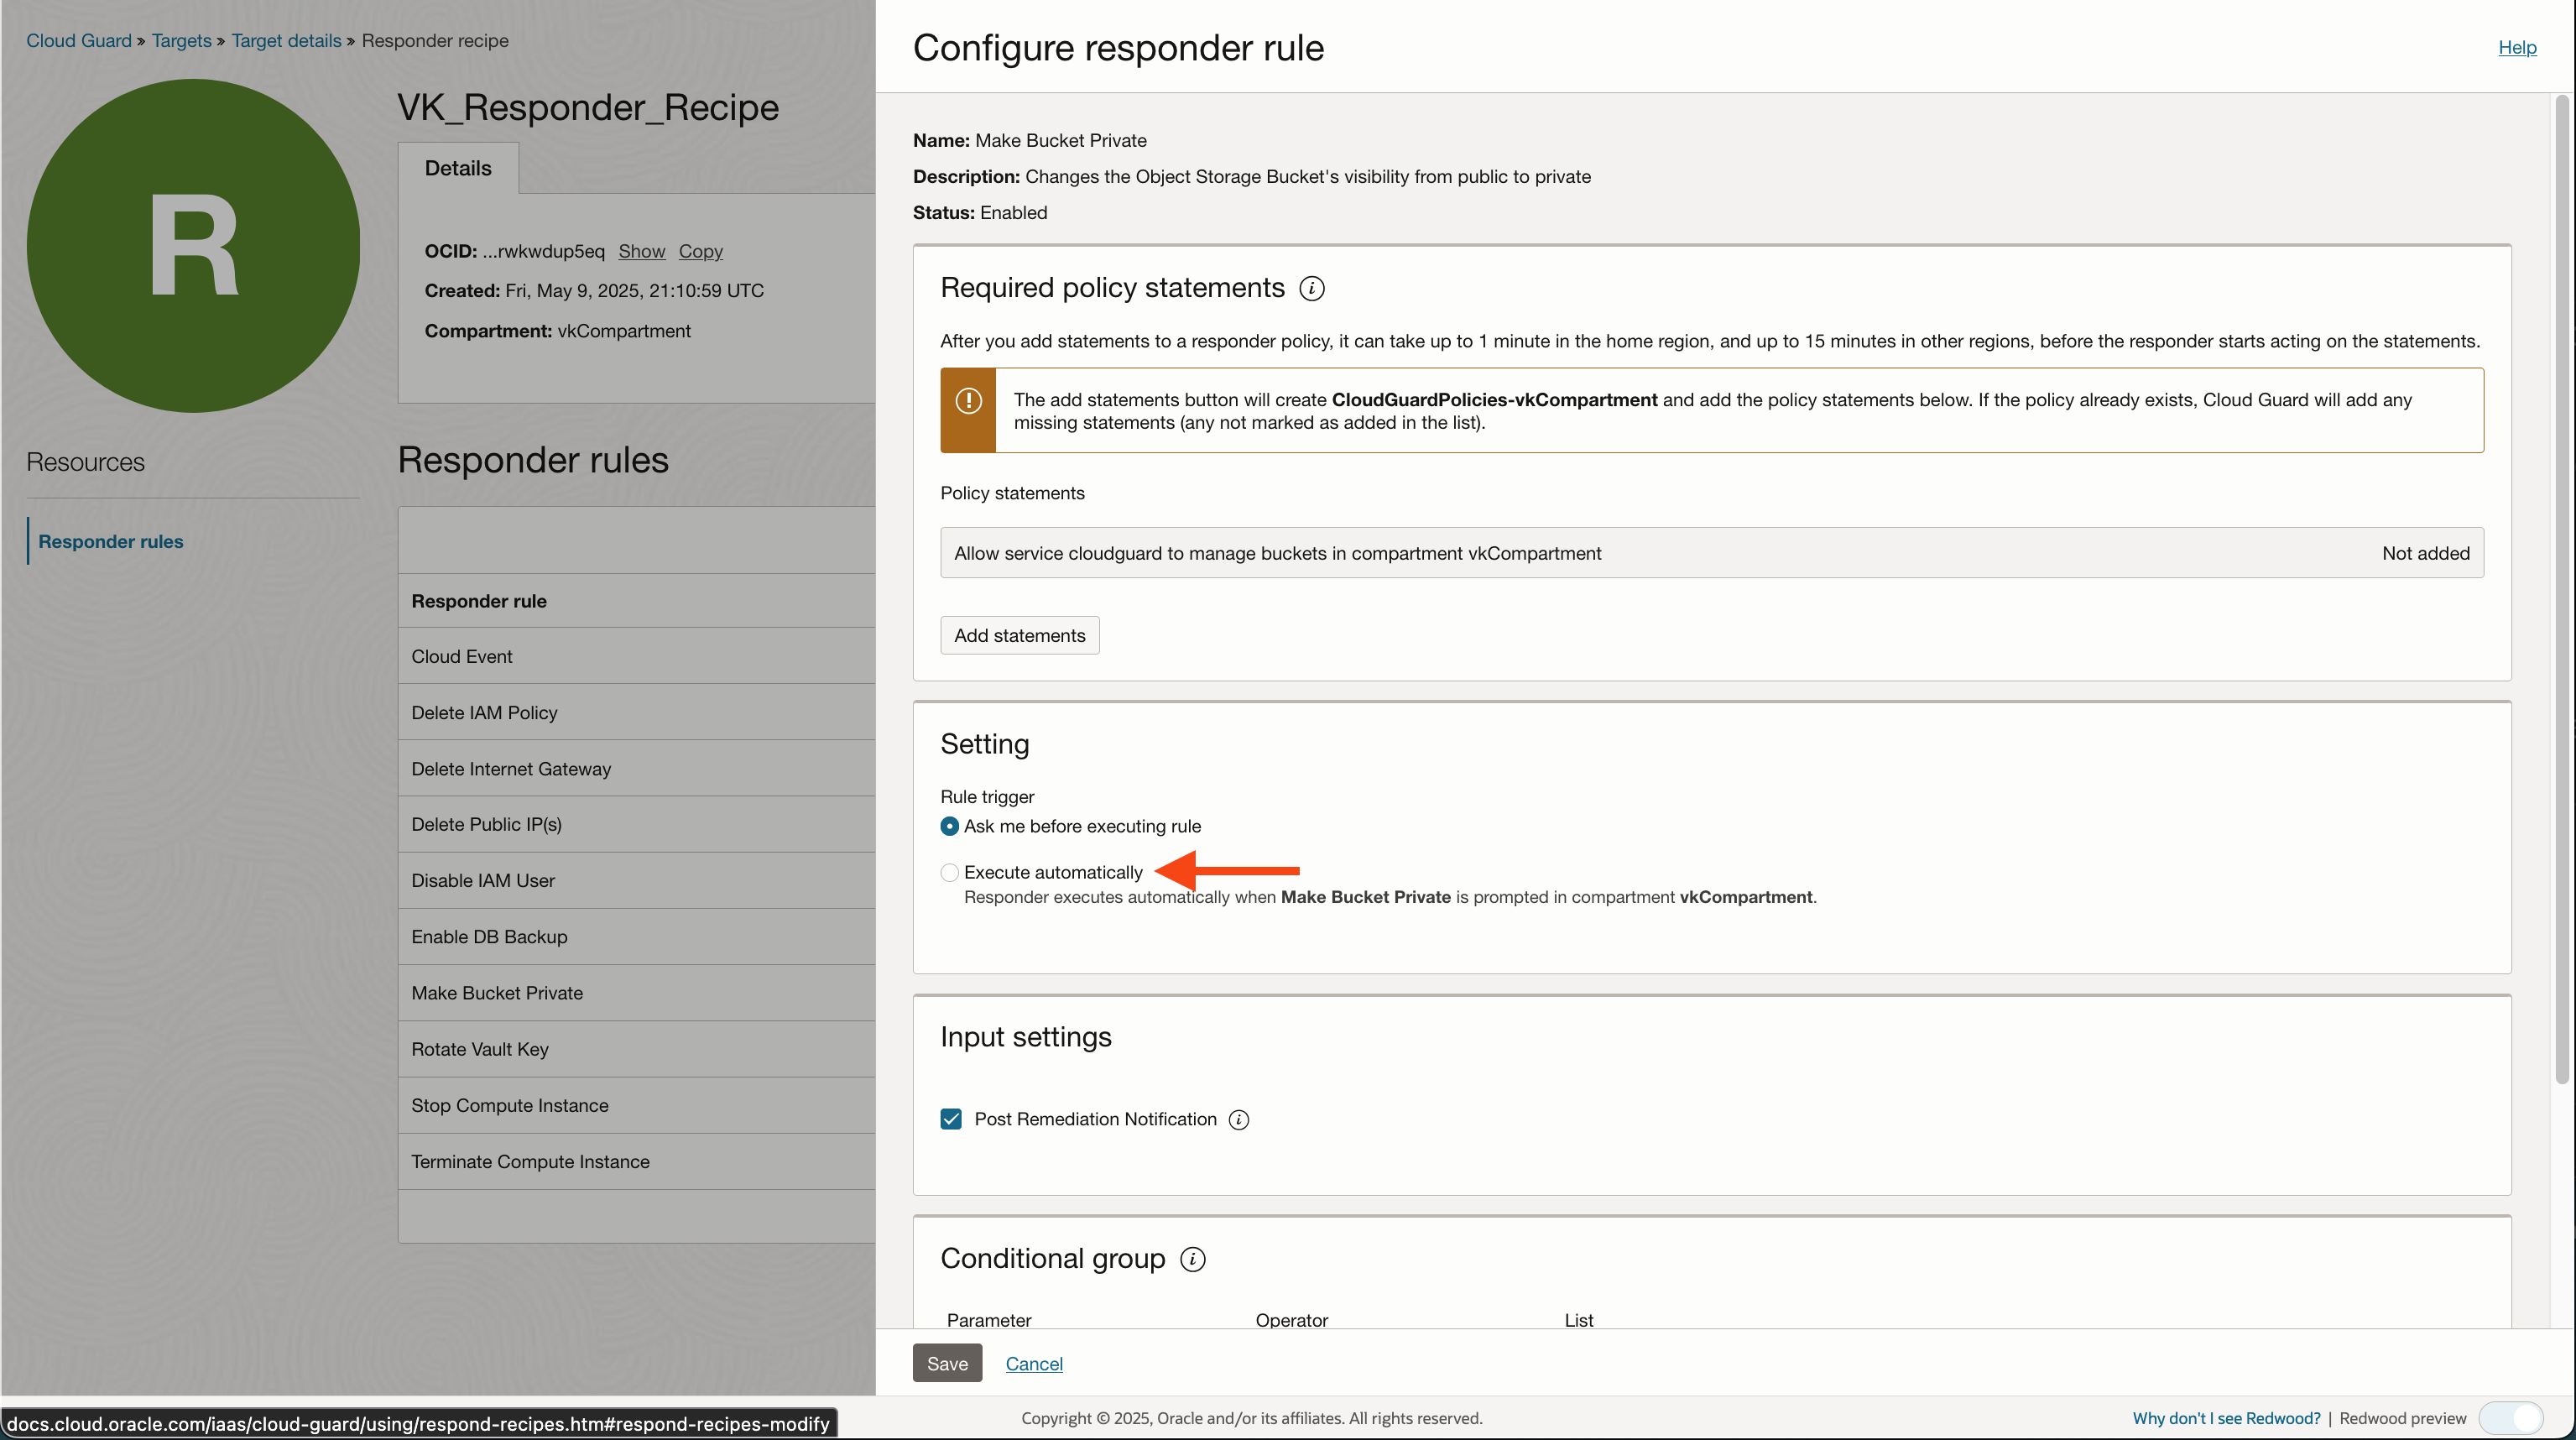2576x1440 pixels.
Task: Uncheck Post Remediation Notification
Action: pyautogui.click(x=950, y=1118)
